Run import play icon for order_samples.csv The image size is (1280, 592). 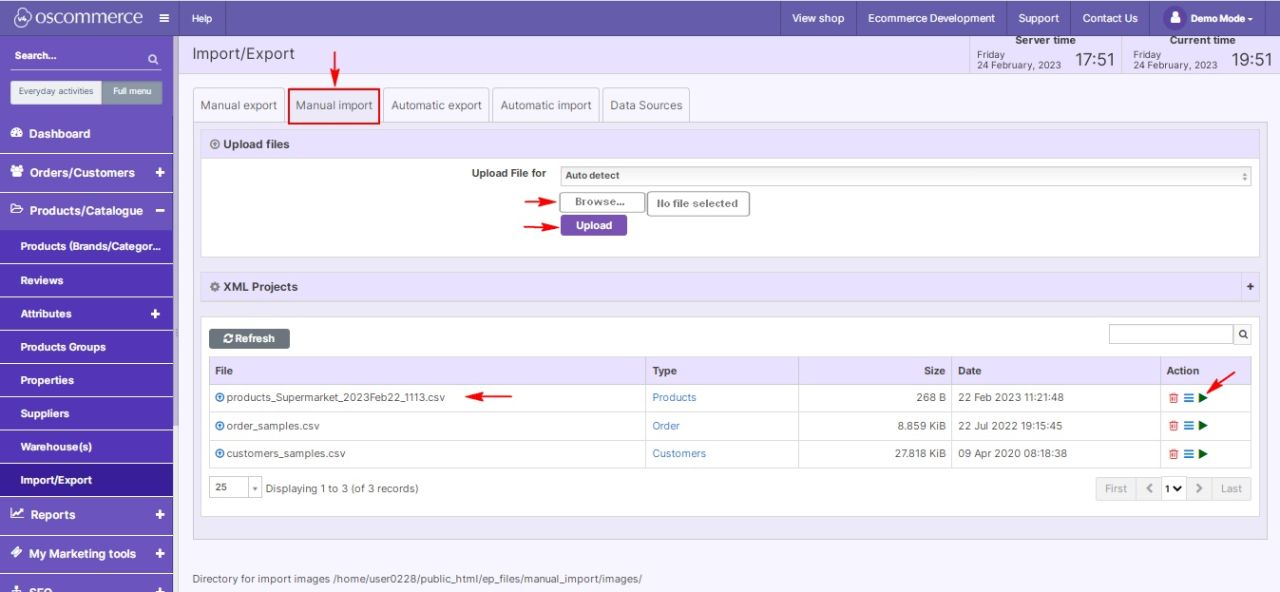click(x=1203, y=426)
